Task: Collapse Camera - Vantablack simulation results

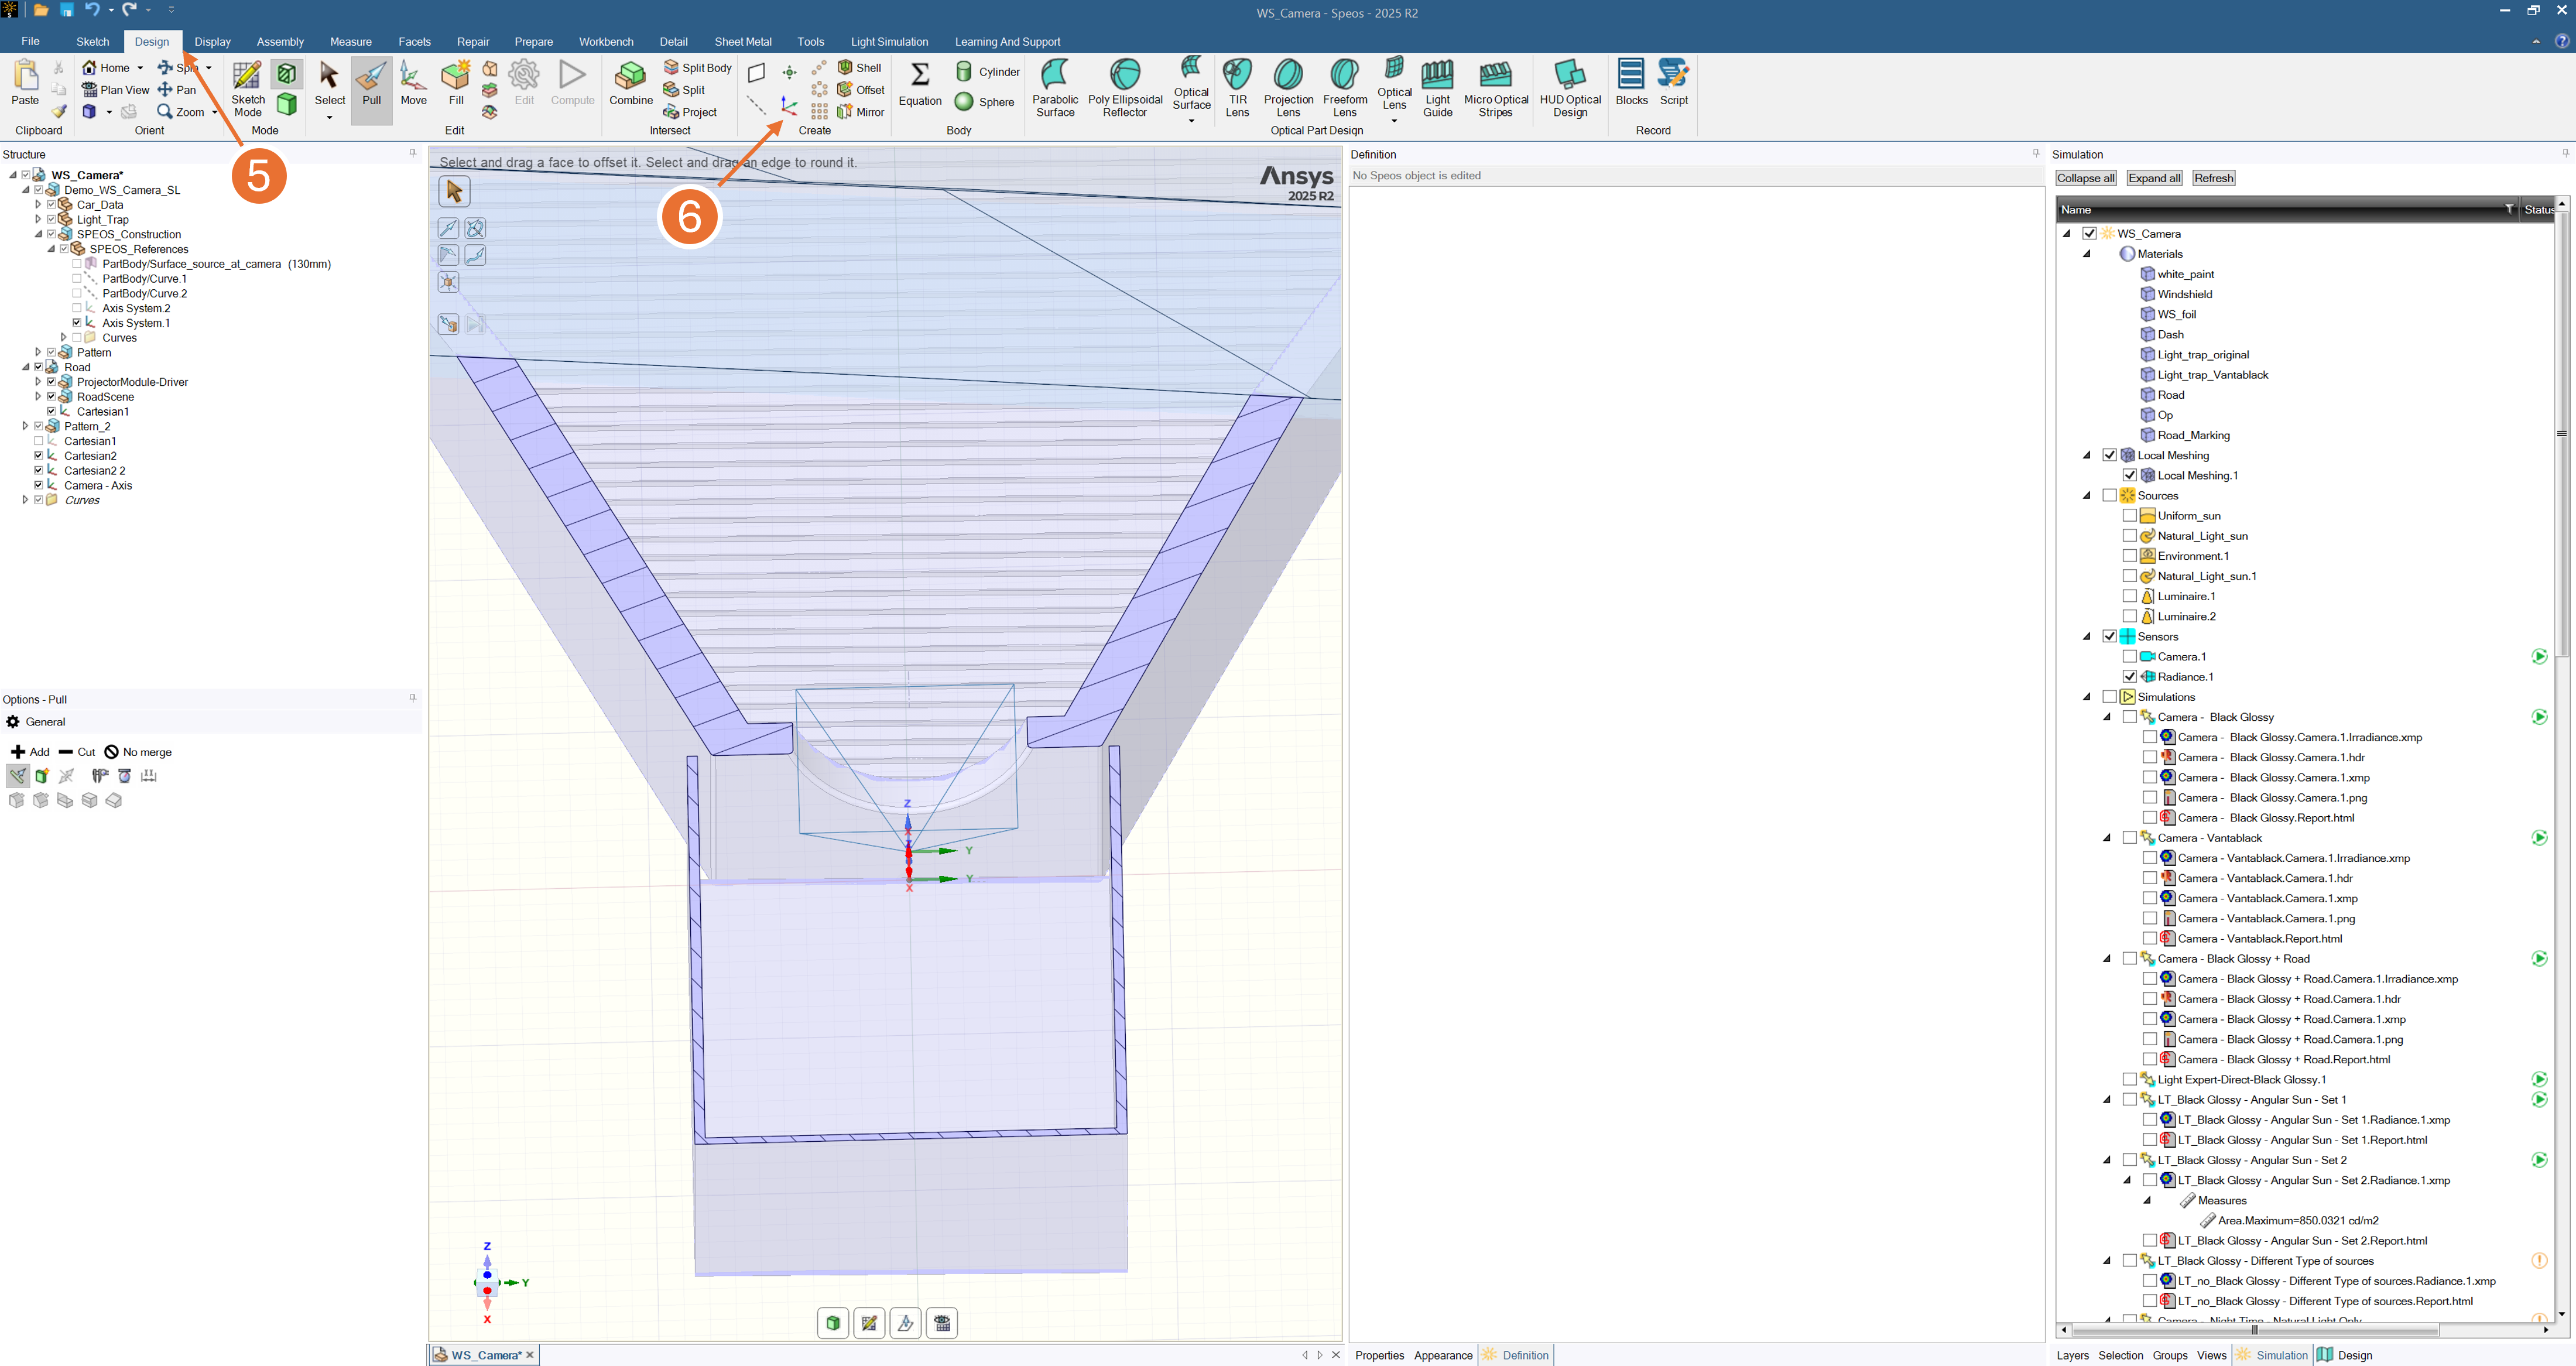Action: tap(2107, 838)
